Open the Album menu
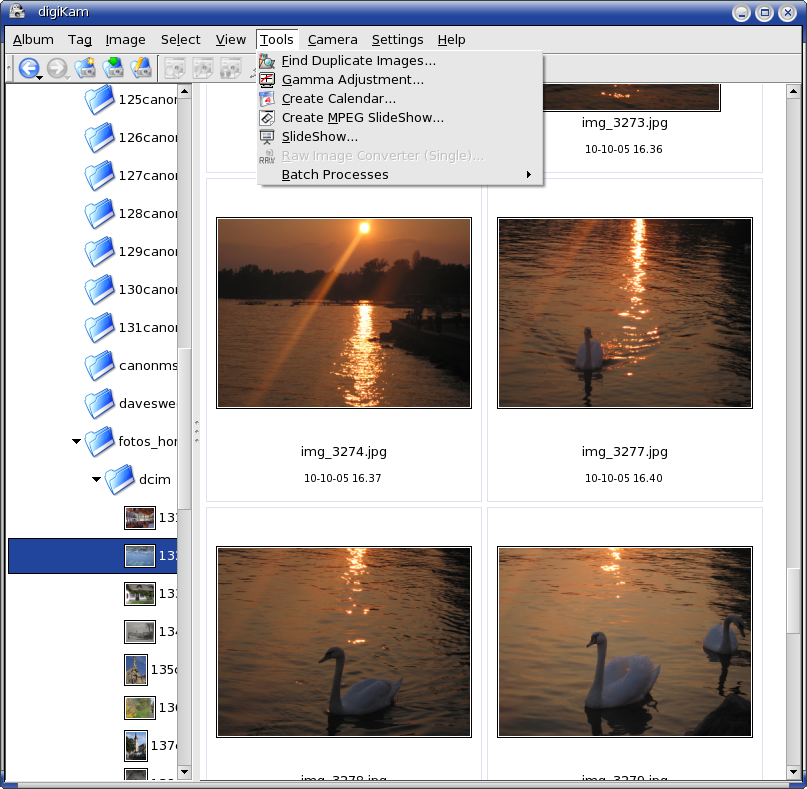 click(33, 40)
